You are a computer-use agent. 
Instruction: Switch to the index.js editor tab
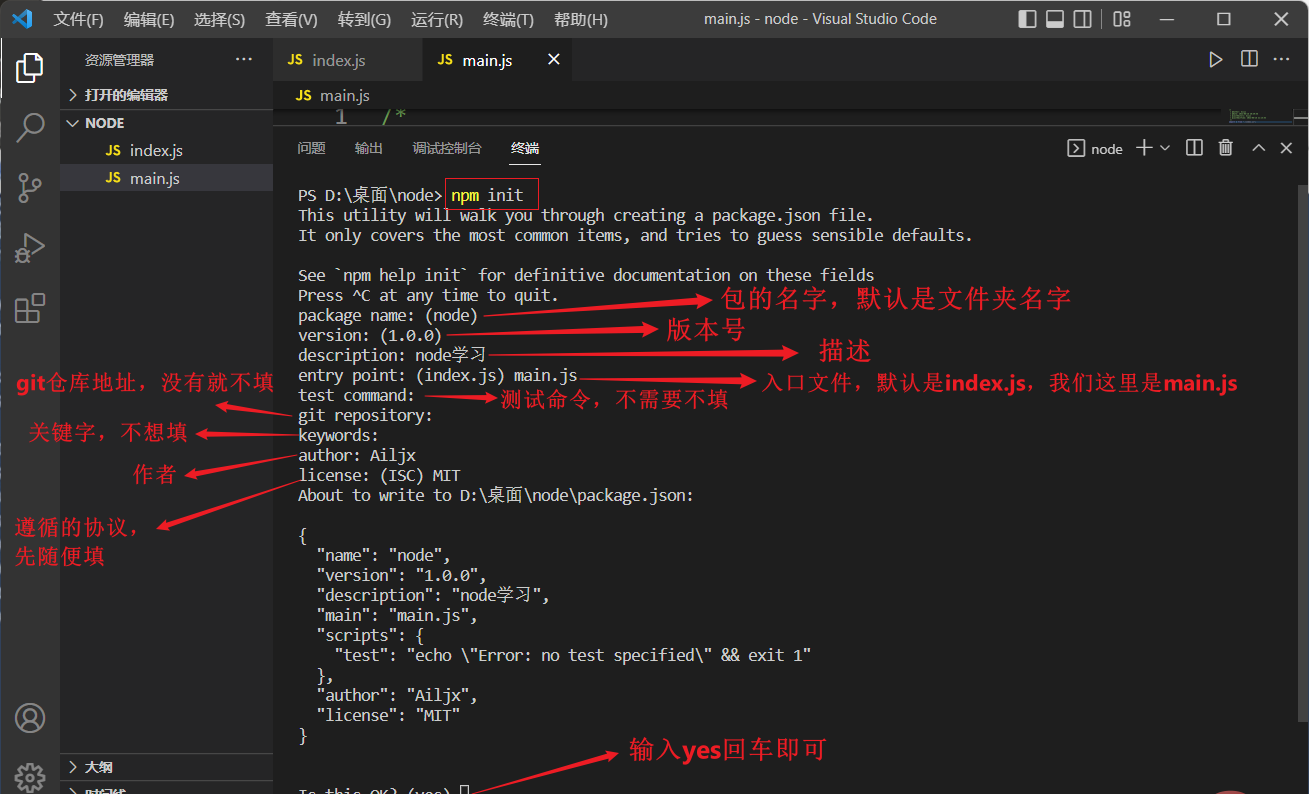tap(348, 60)
